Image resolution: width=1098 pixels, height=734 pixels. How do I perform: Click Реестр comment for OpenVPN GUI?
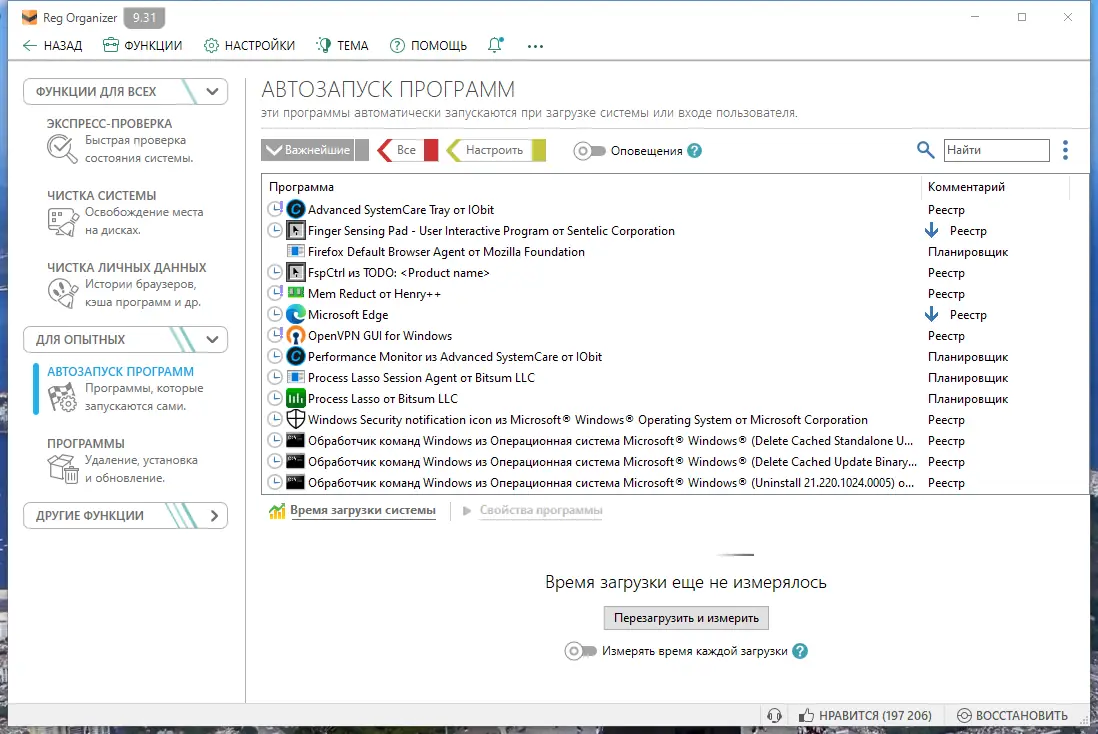point(946,335)
